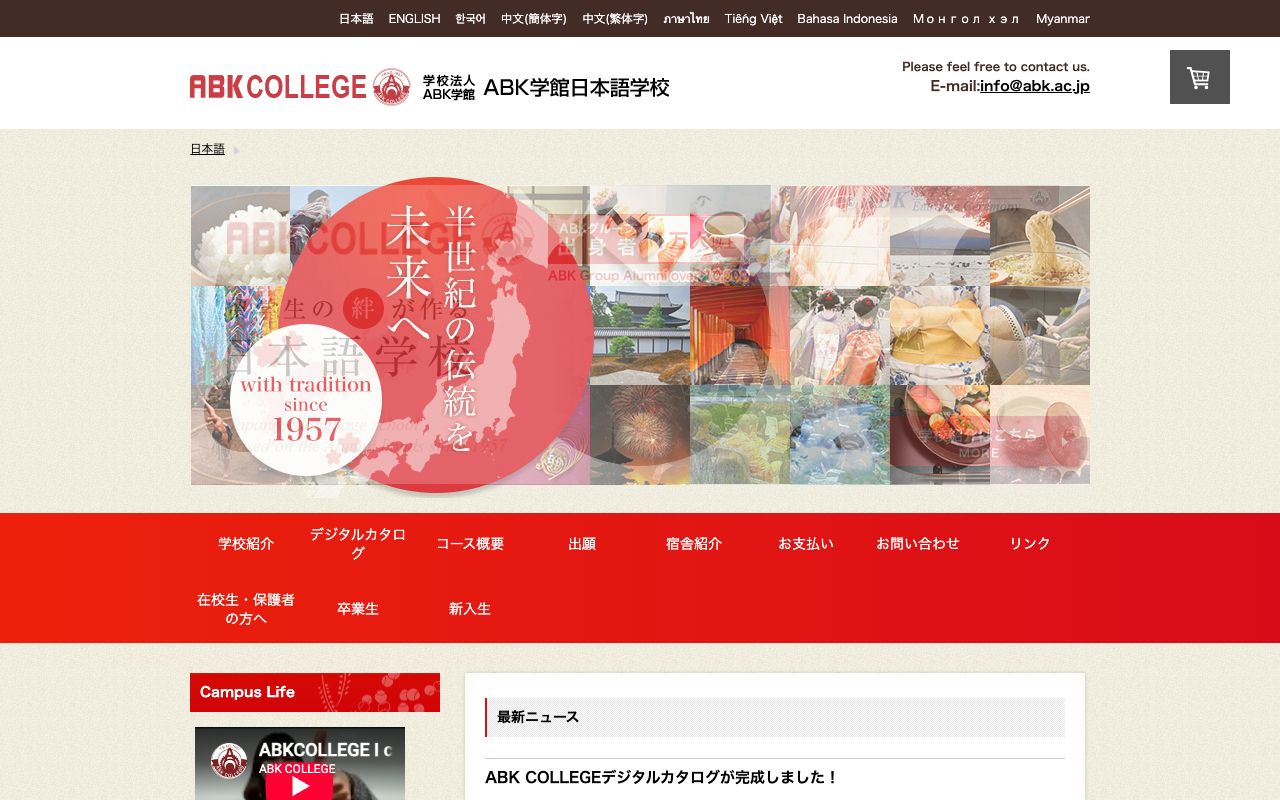Go to 宿舎紹介 page
The width and height of the screenshot is (1280, 800).
[694, 544]
